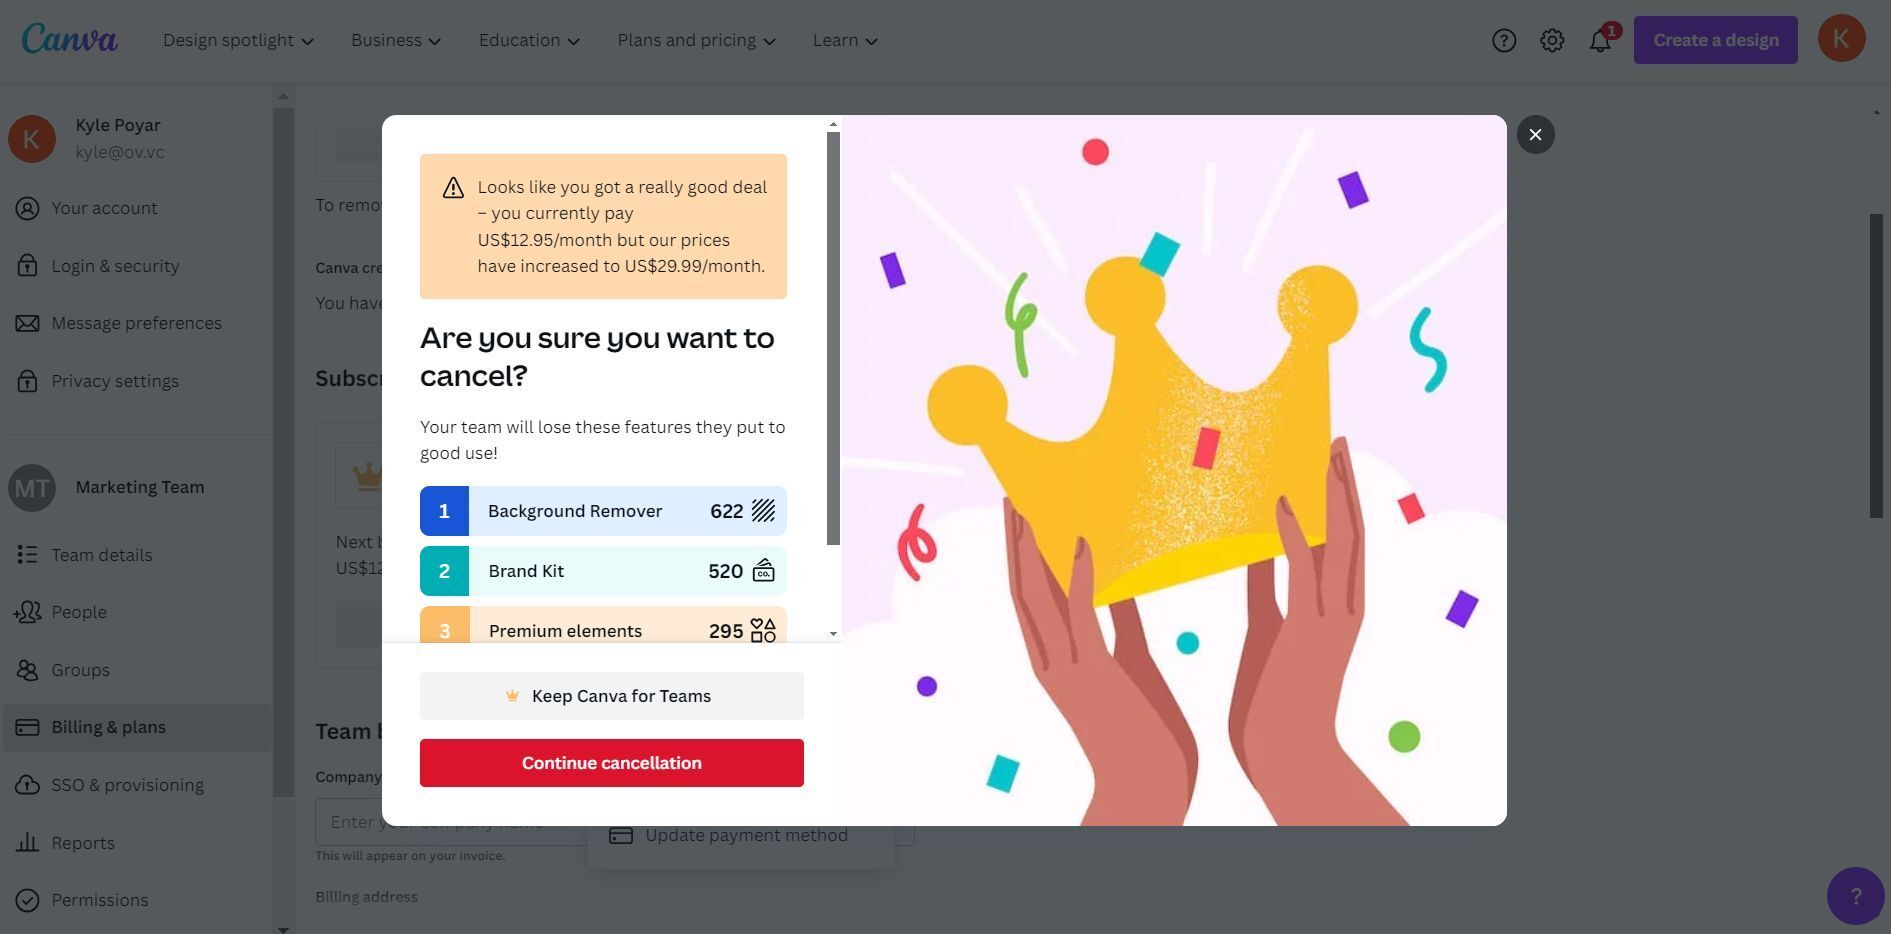Open the Learn menu
Image resolution: width=1891 pixels, height=934 pixels.
[x=845, y=40]
